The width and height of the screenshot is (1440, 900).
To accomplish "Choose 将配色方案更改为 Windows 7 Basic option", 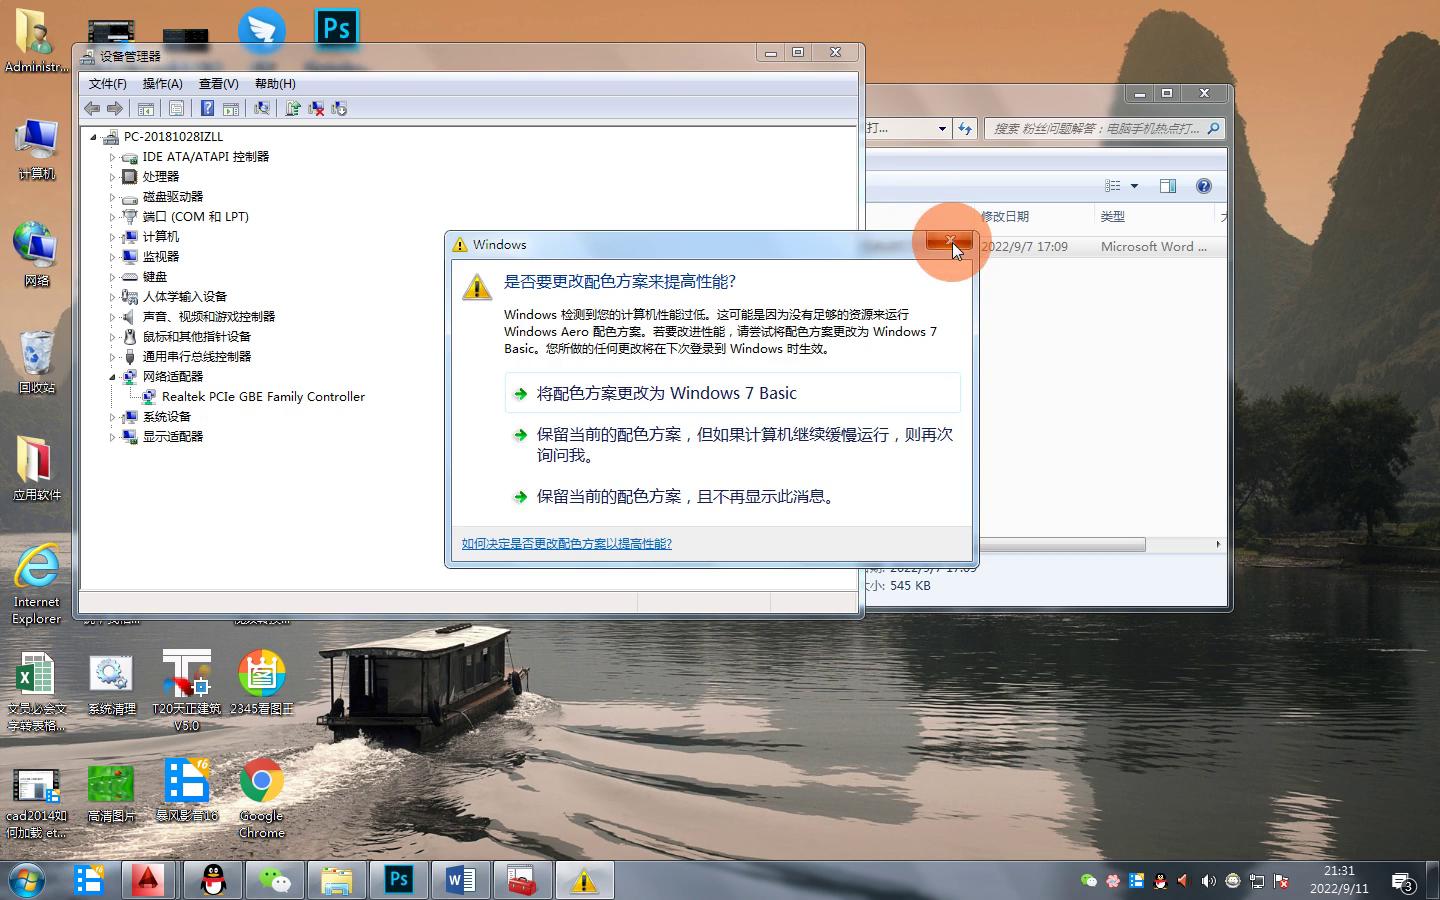I will click(x=667, y=394).
